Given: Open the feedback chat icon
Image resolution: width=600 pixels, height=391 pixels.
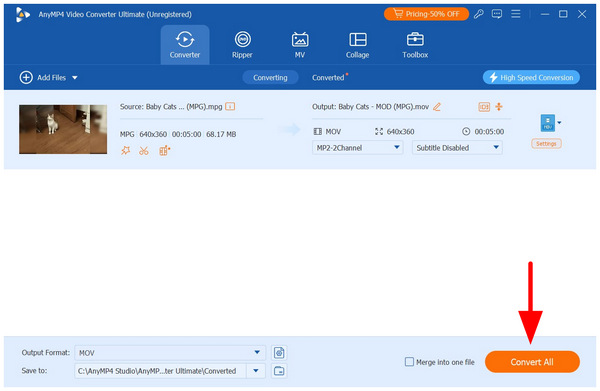Looking at the screenshot, I should [x=497, y=14].
